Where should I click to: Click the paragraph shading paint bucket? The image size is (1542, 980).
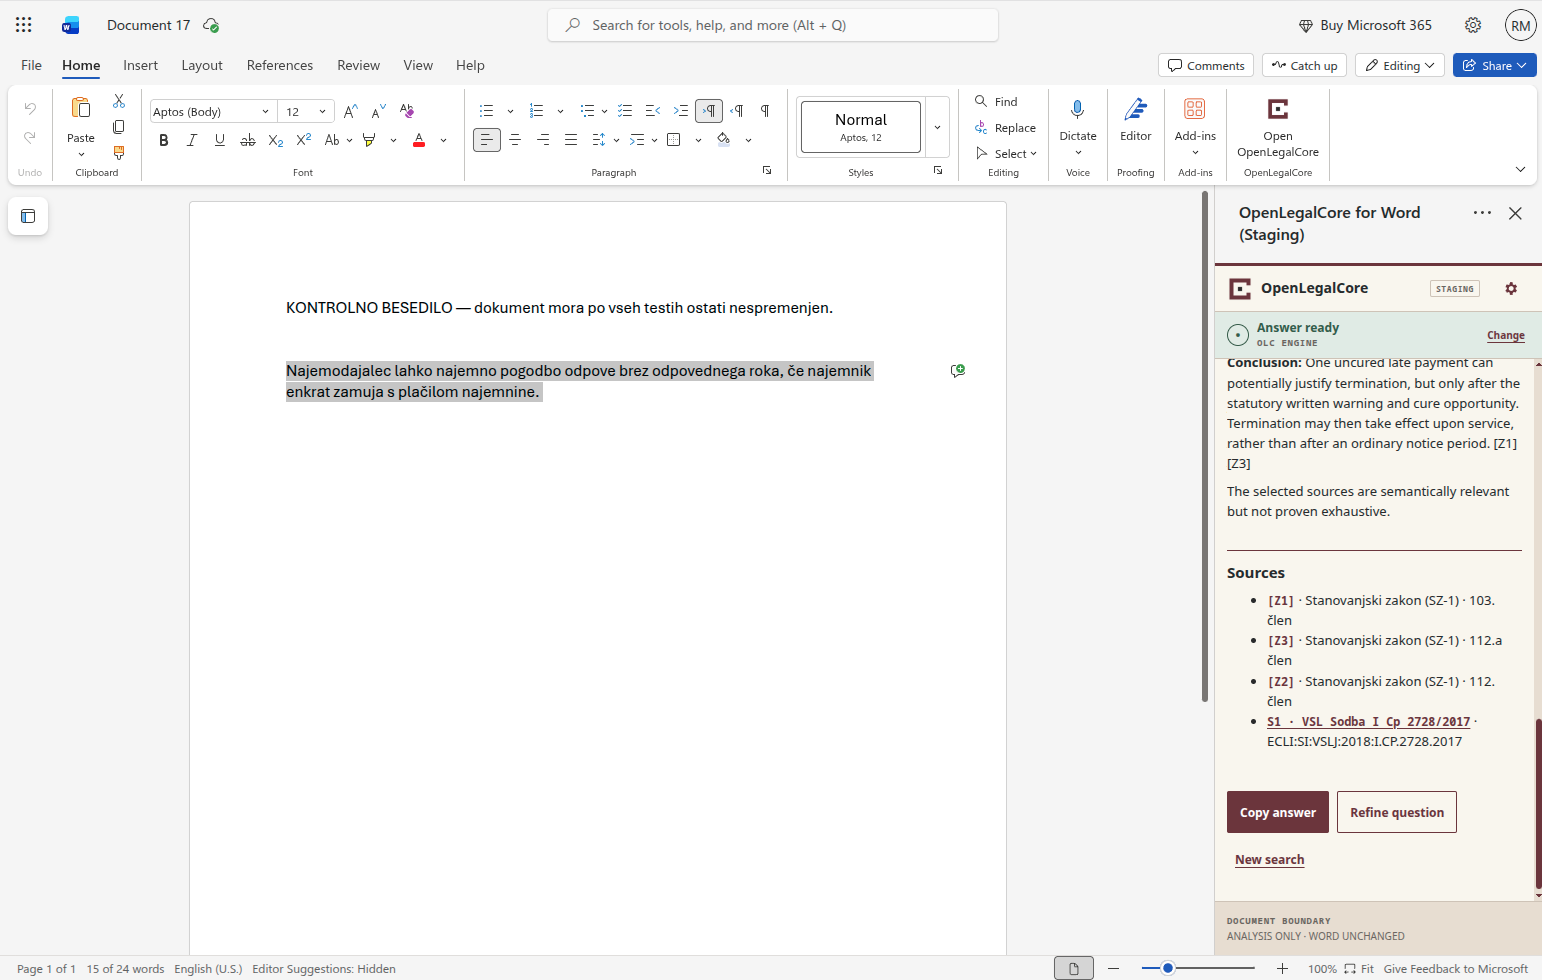(724, 140)
